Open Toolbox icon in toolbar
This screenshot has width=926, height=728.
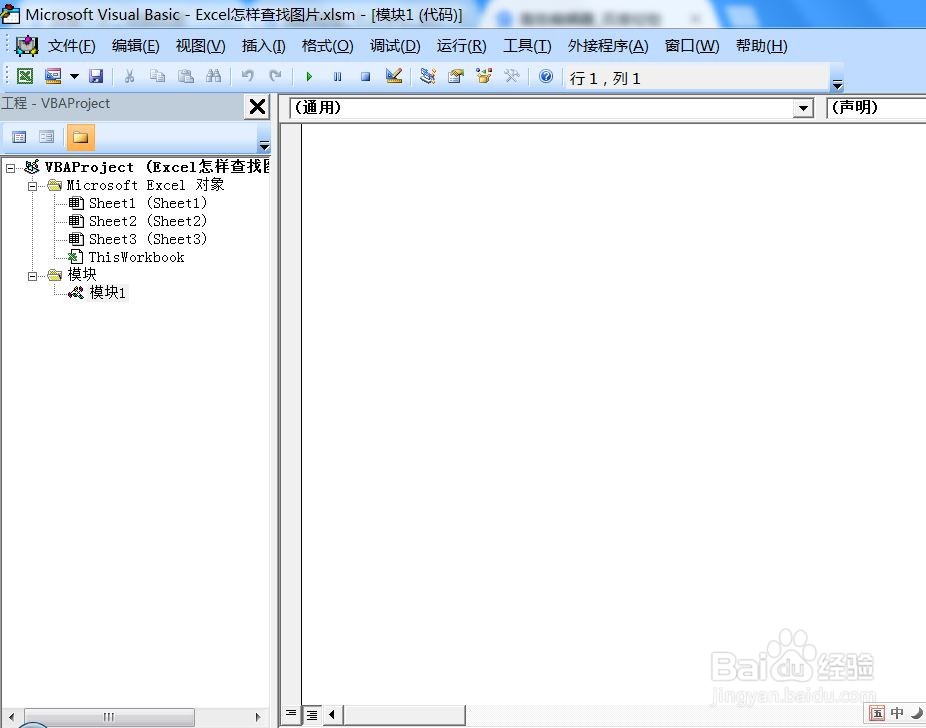point(512,76)
